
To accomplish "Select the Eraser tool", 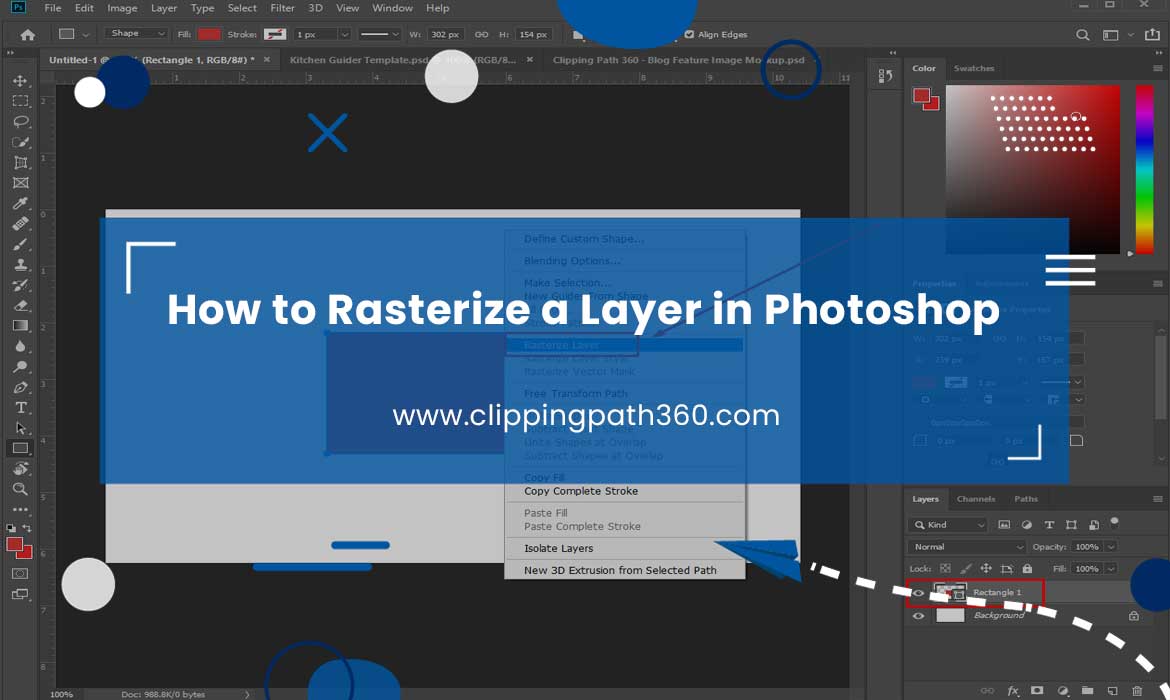I will pos(20,305).
